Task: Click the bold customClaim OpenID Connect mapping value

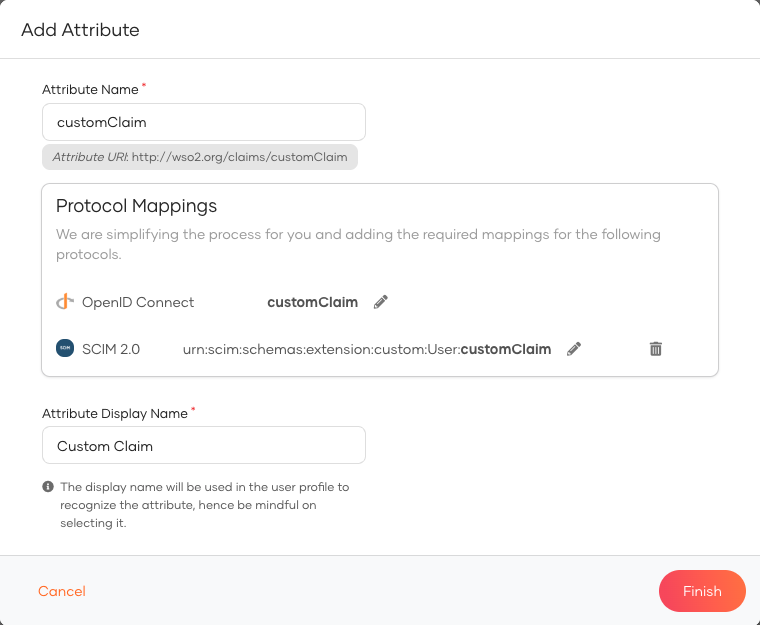Action: pos(313,302)
